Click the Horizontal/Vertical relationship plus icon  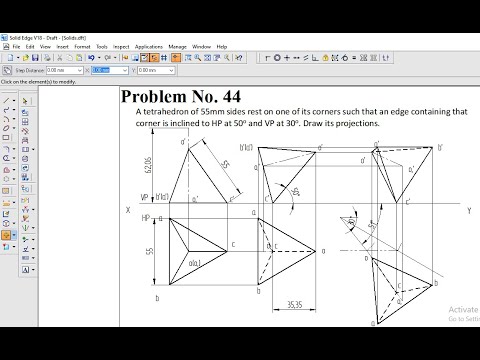(287, 58)
